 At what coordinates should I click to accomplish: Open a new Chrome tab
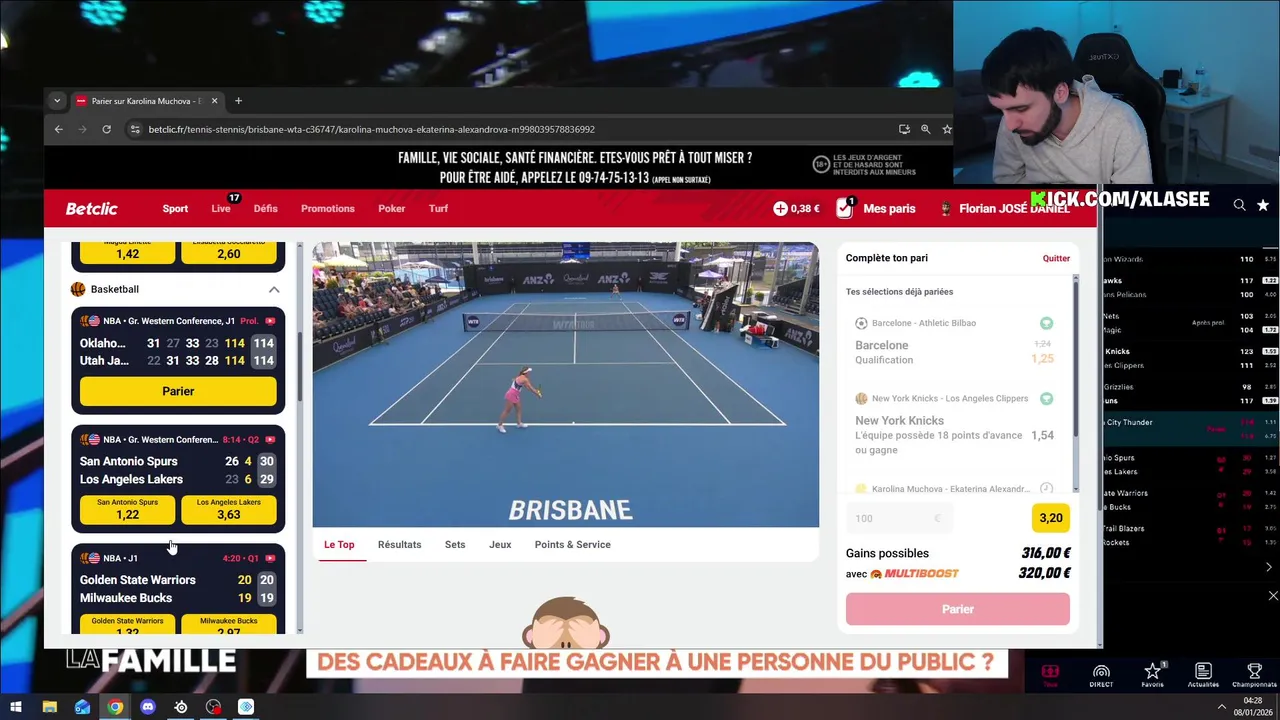click(238, 101)
